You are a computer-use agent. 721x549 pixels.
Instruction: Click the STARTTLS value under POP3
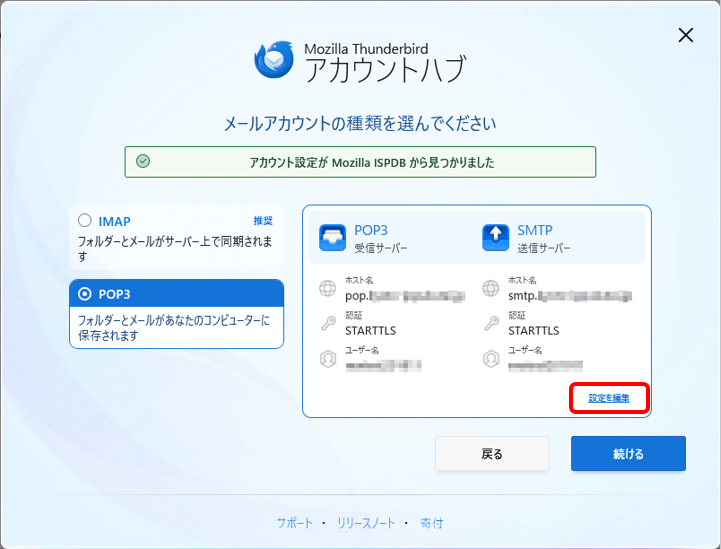[x=371, y=331]
